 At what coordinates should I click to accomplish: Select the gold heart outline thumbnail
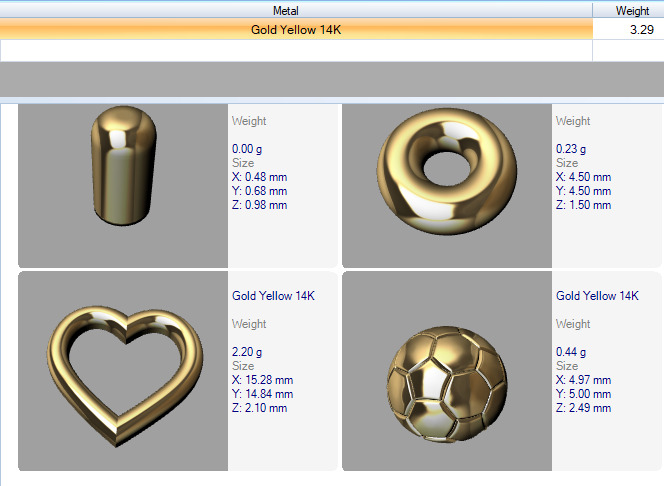(x=123, y=371)
